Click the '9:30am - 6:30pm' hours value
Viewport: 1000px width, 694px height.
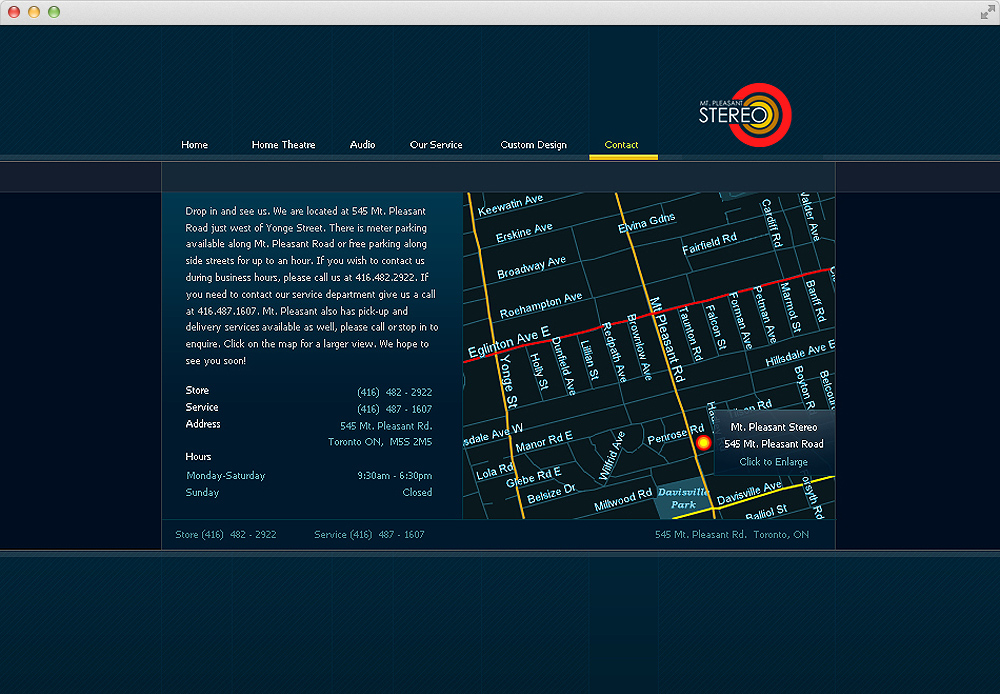[395, 476]
